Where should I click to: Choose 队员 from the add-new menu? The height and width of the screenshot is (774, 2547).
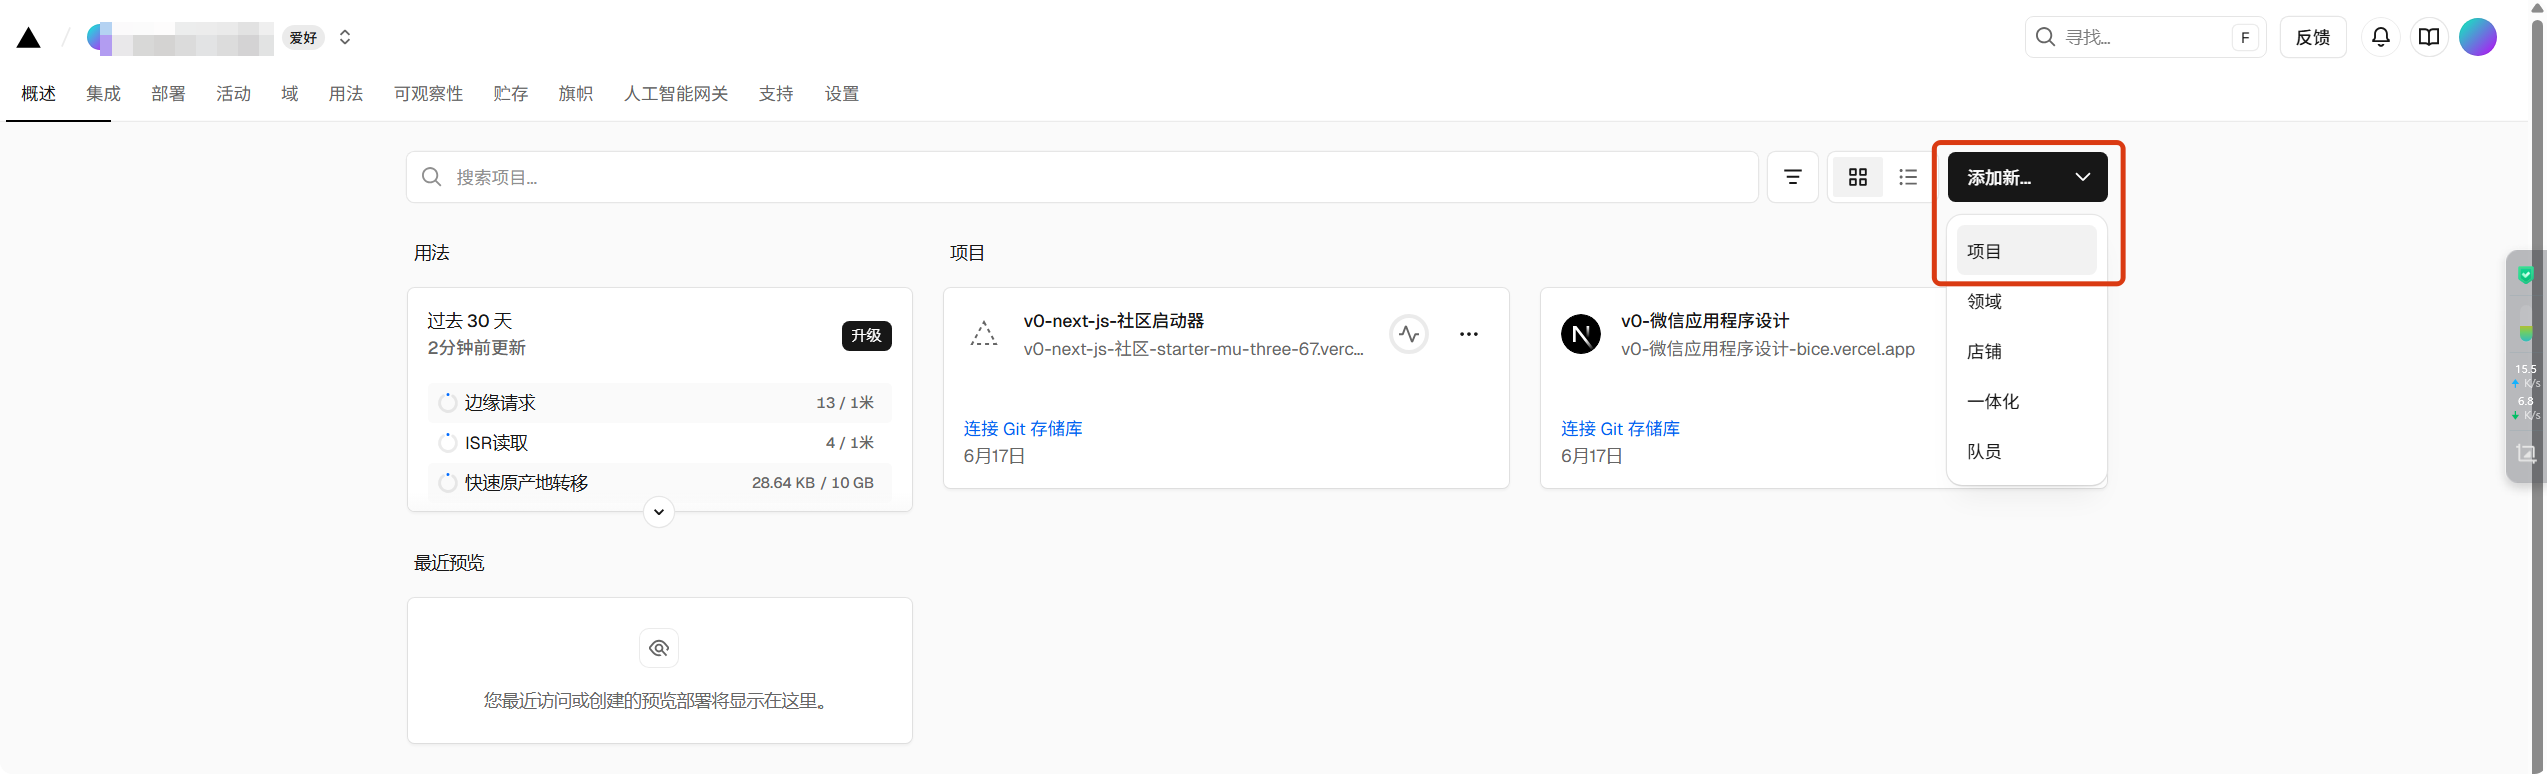2027,451
